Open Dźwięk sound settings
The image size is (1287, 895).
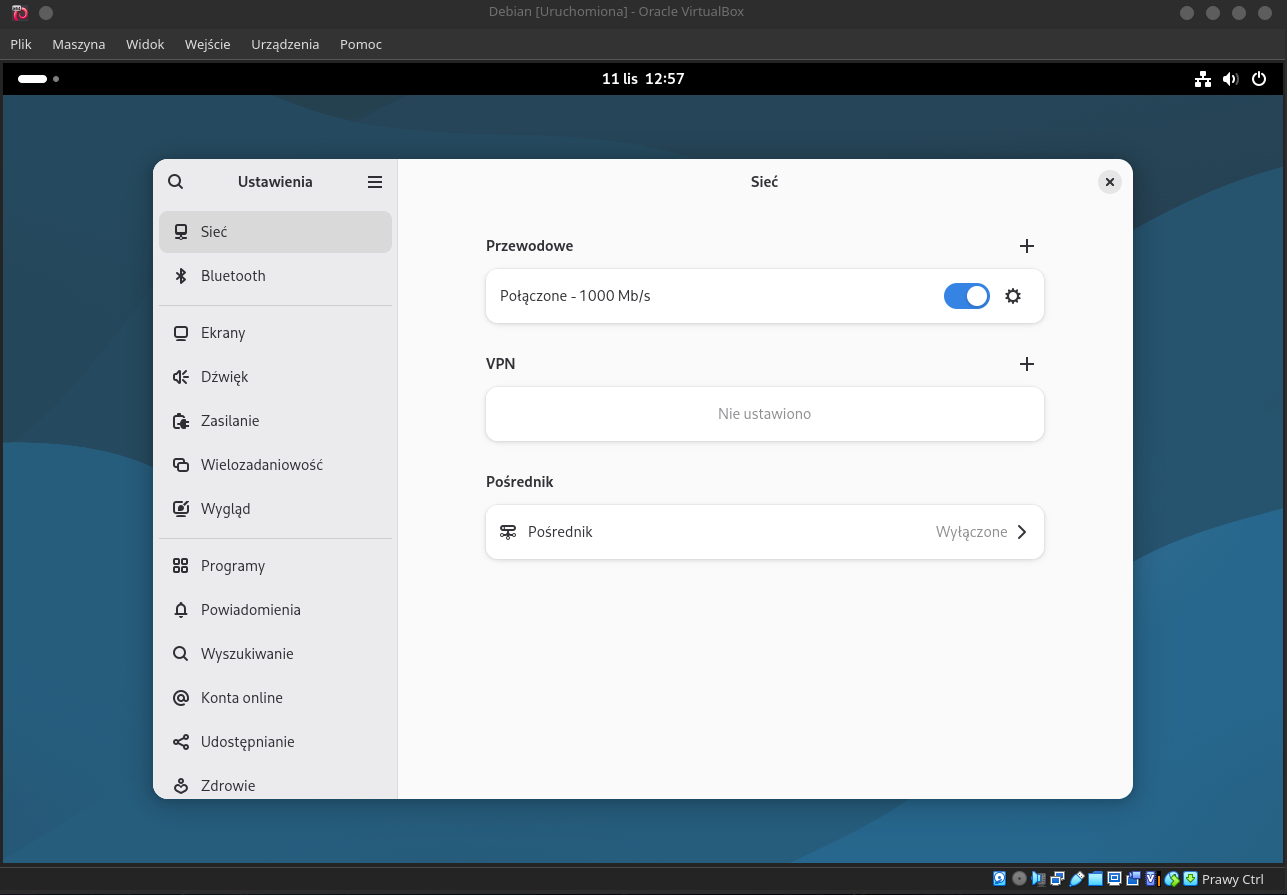[x=275, y=377]
